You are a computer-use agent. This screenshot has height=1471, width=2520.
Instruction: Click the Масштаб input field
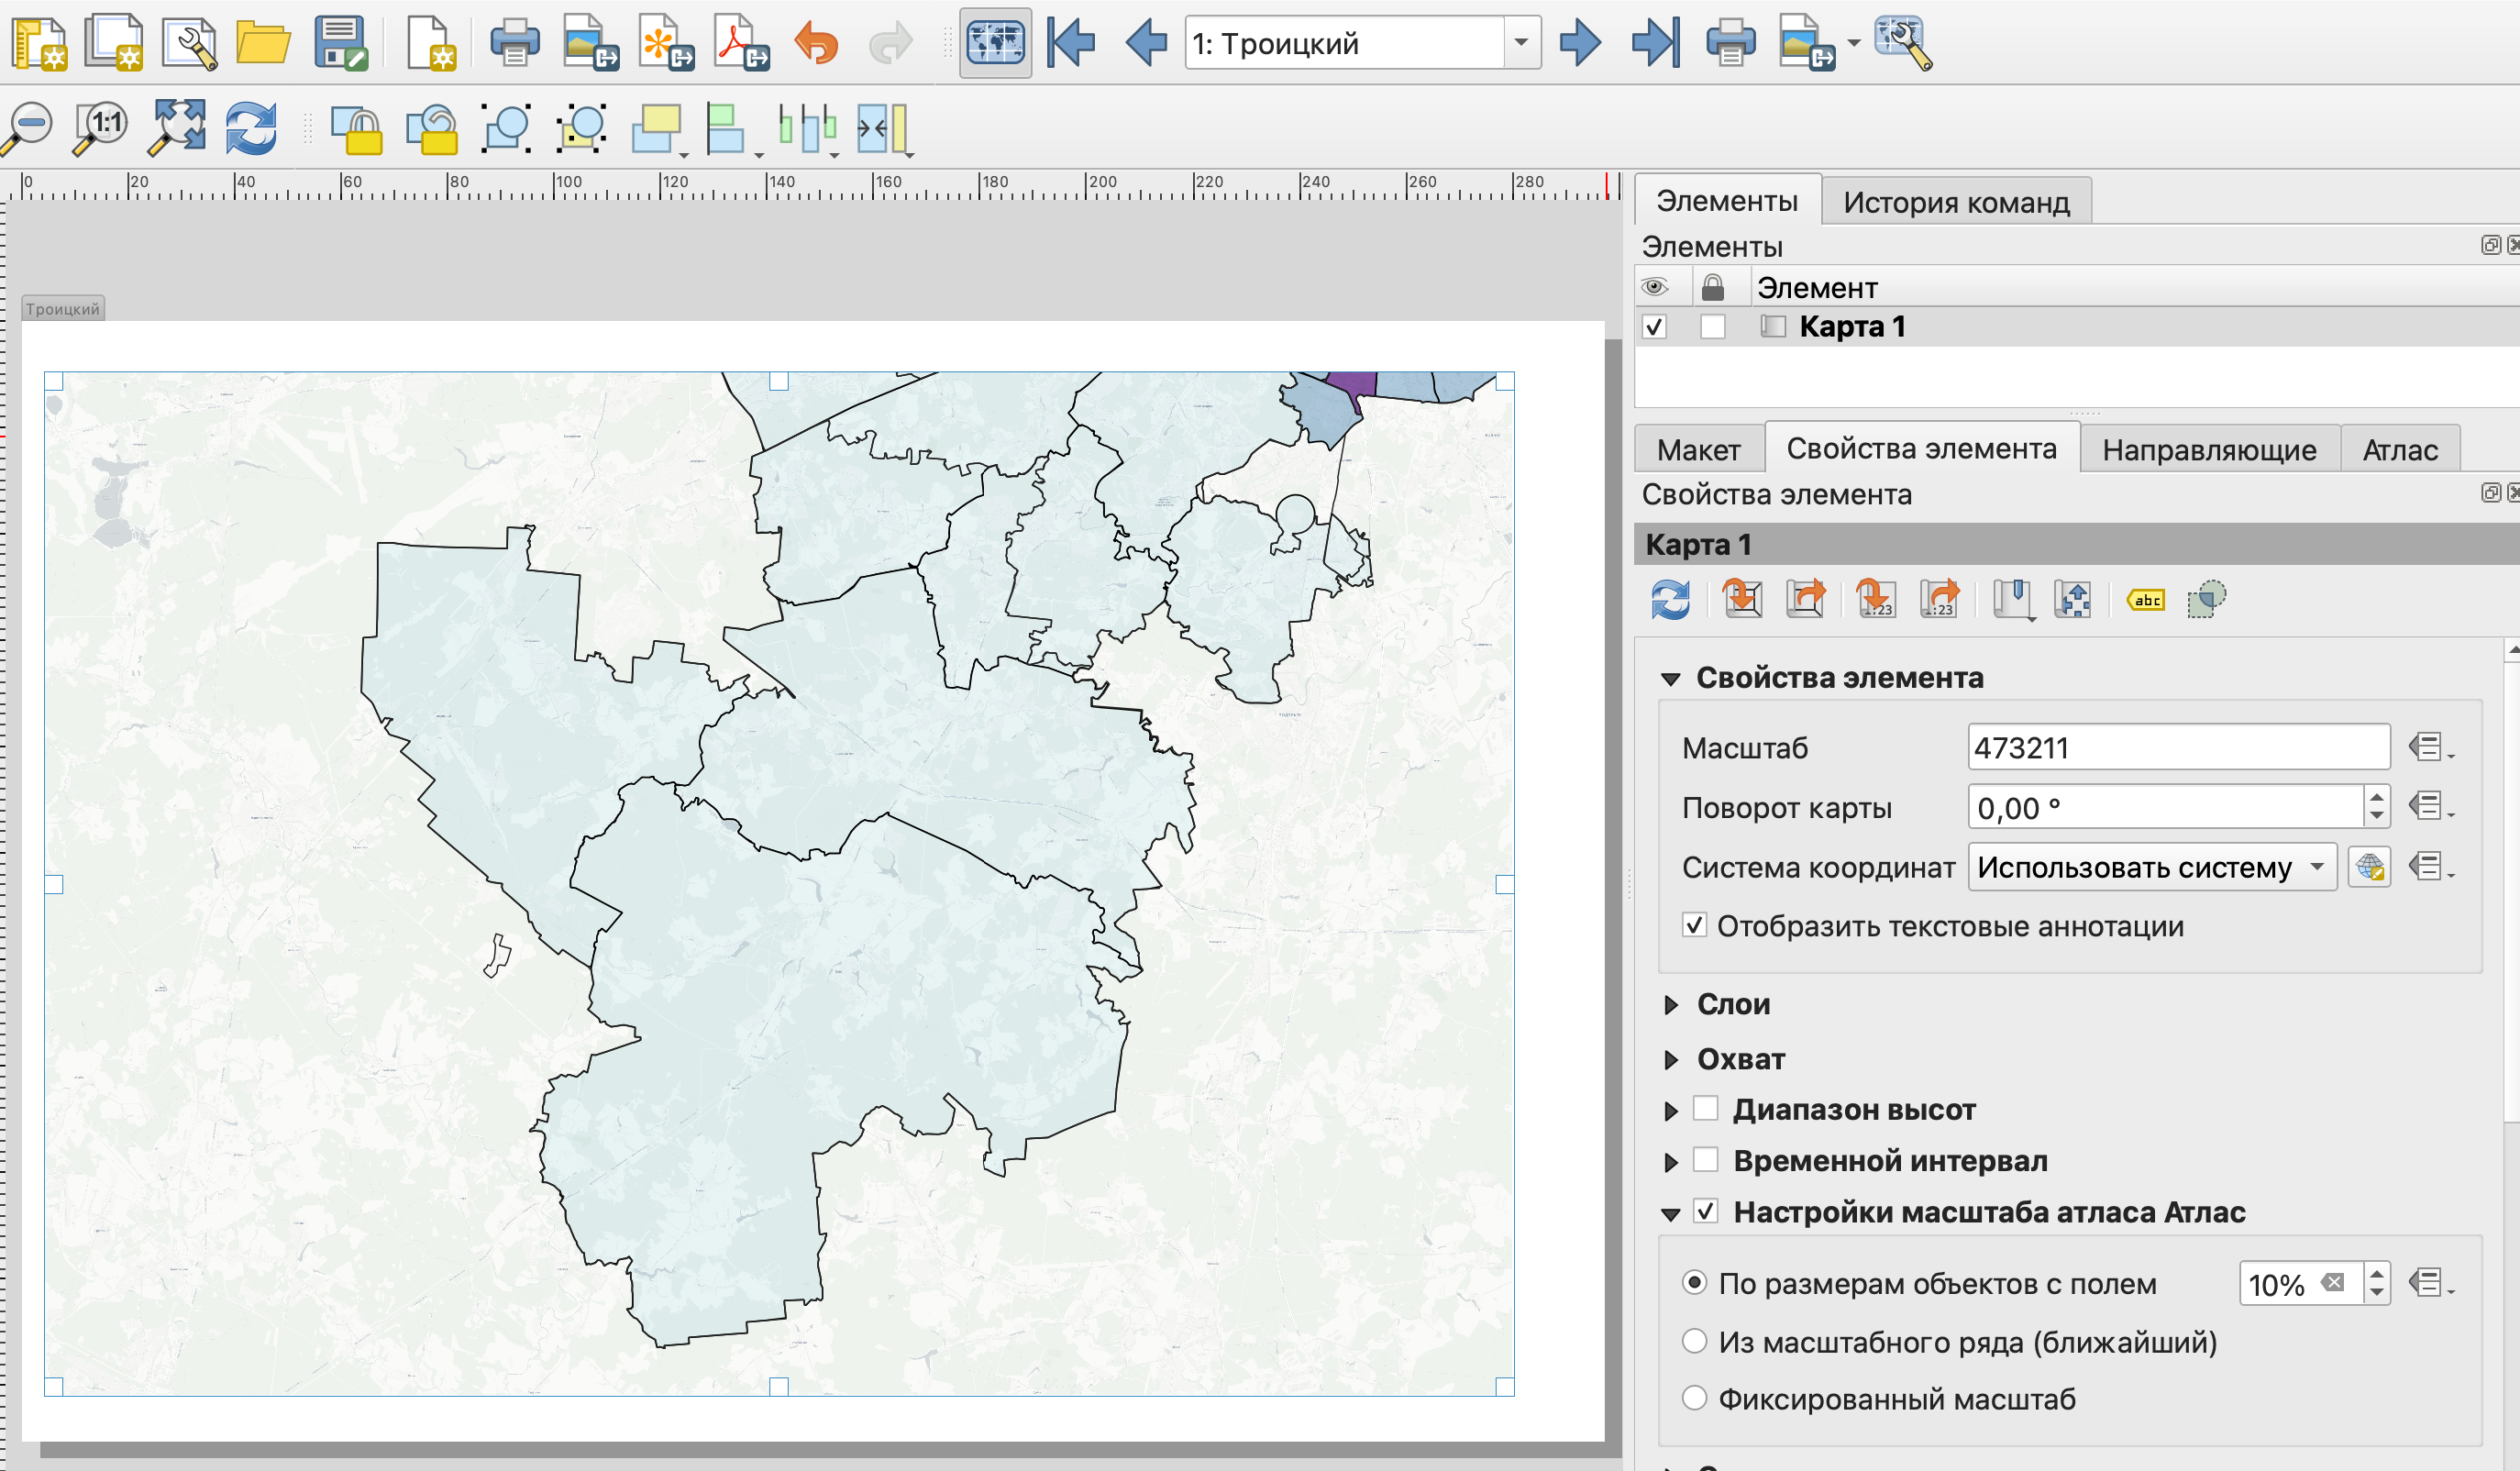[2177, 748]
